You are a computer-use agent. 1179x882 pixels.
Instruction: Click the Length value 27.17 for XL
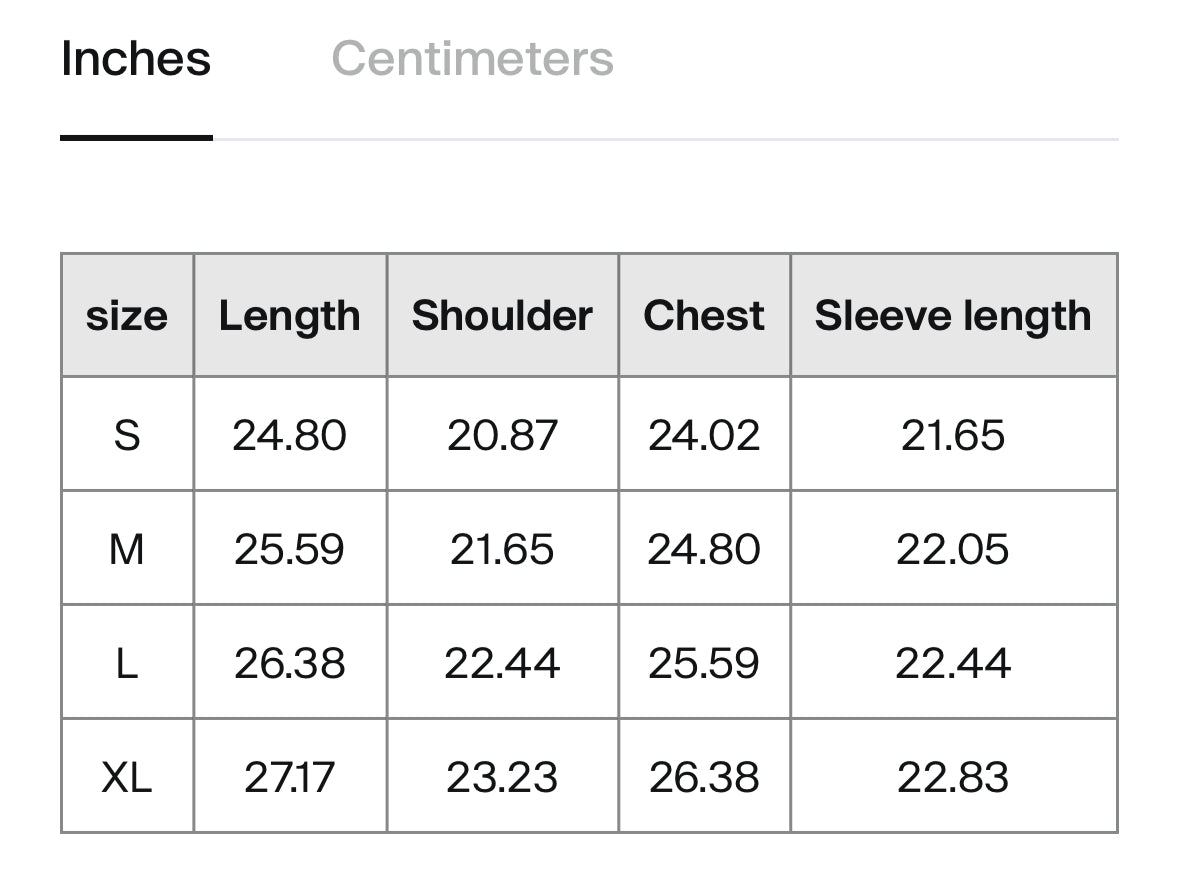(290, 777)
